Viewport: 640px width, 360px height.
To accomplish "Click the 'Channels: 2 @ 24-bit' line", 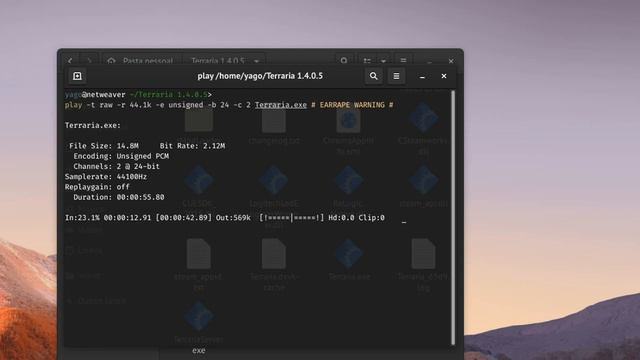I will 116,167.
